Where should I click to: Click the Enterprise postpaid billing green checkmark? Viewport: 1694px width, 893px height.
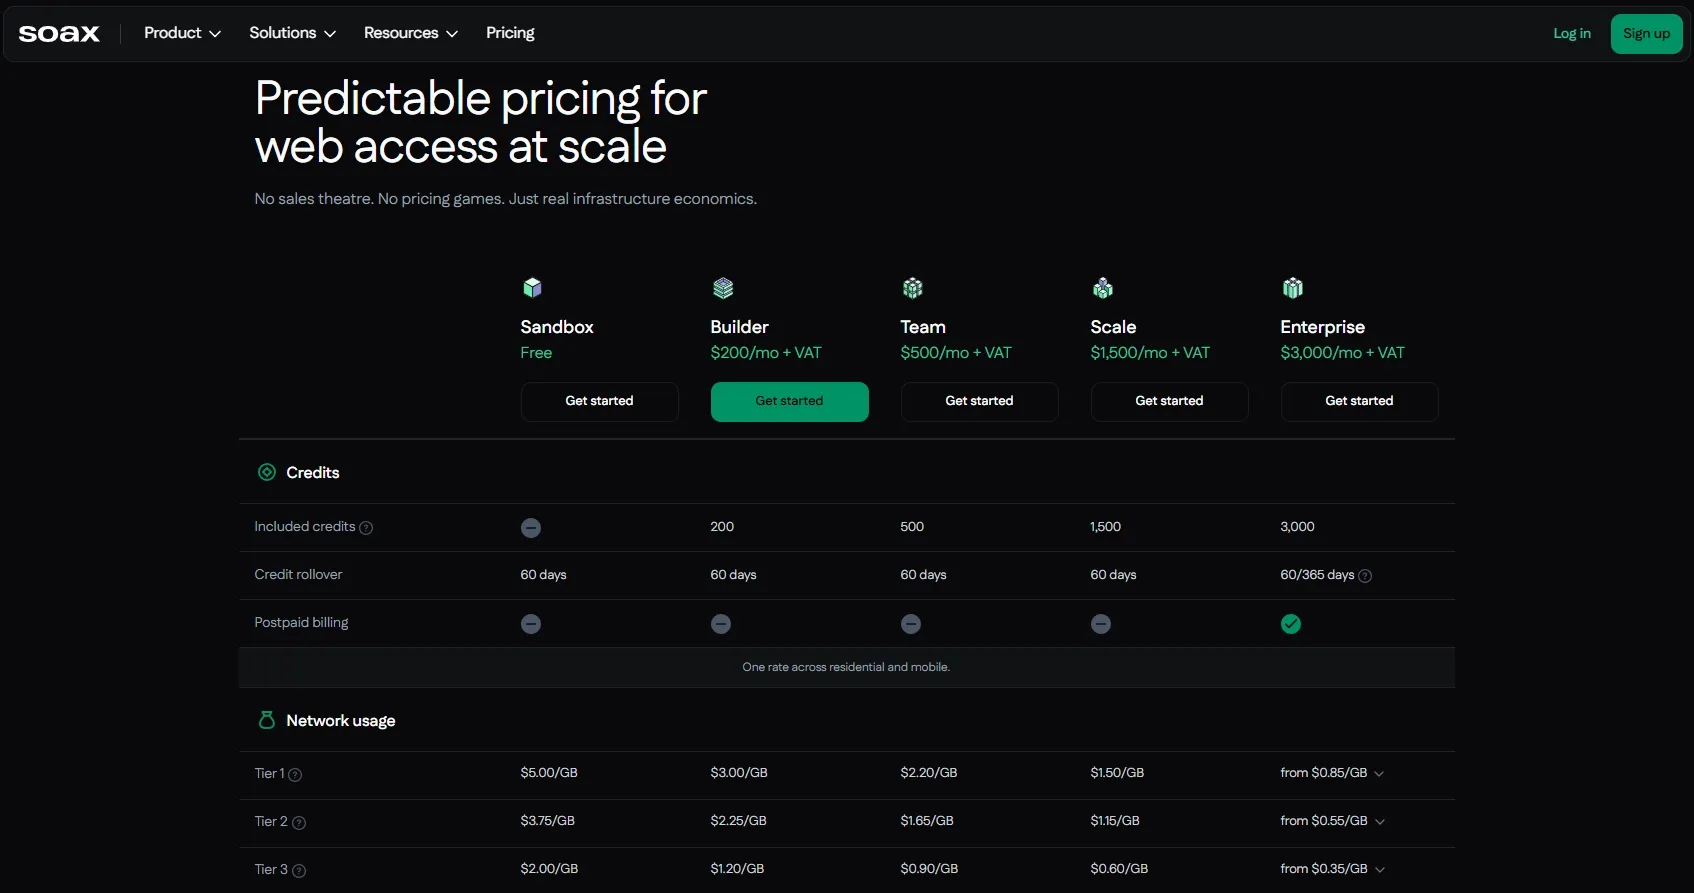[1291, 624]
